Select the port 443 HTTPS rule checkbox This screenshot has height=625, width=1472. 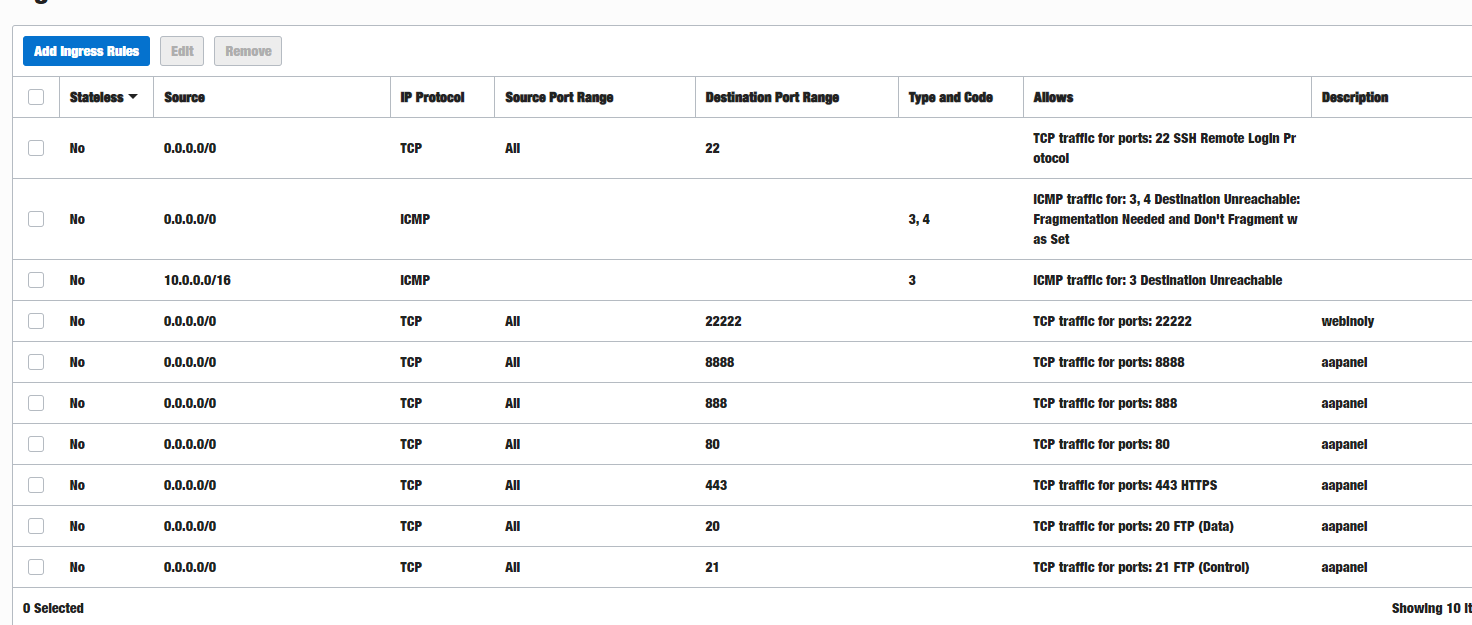(x=36, y=485)
